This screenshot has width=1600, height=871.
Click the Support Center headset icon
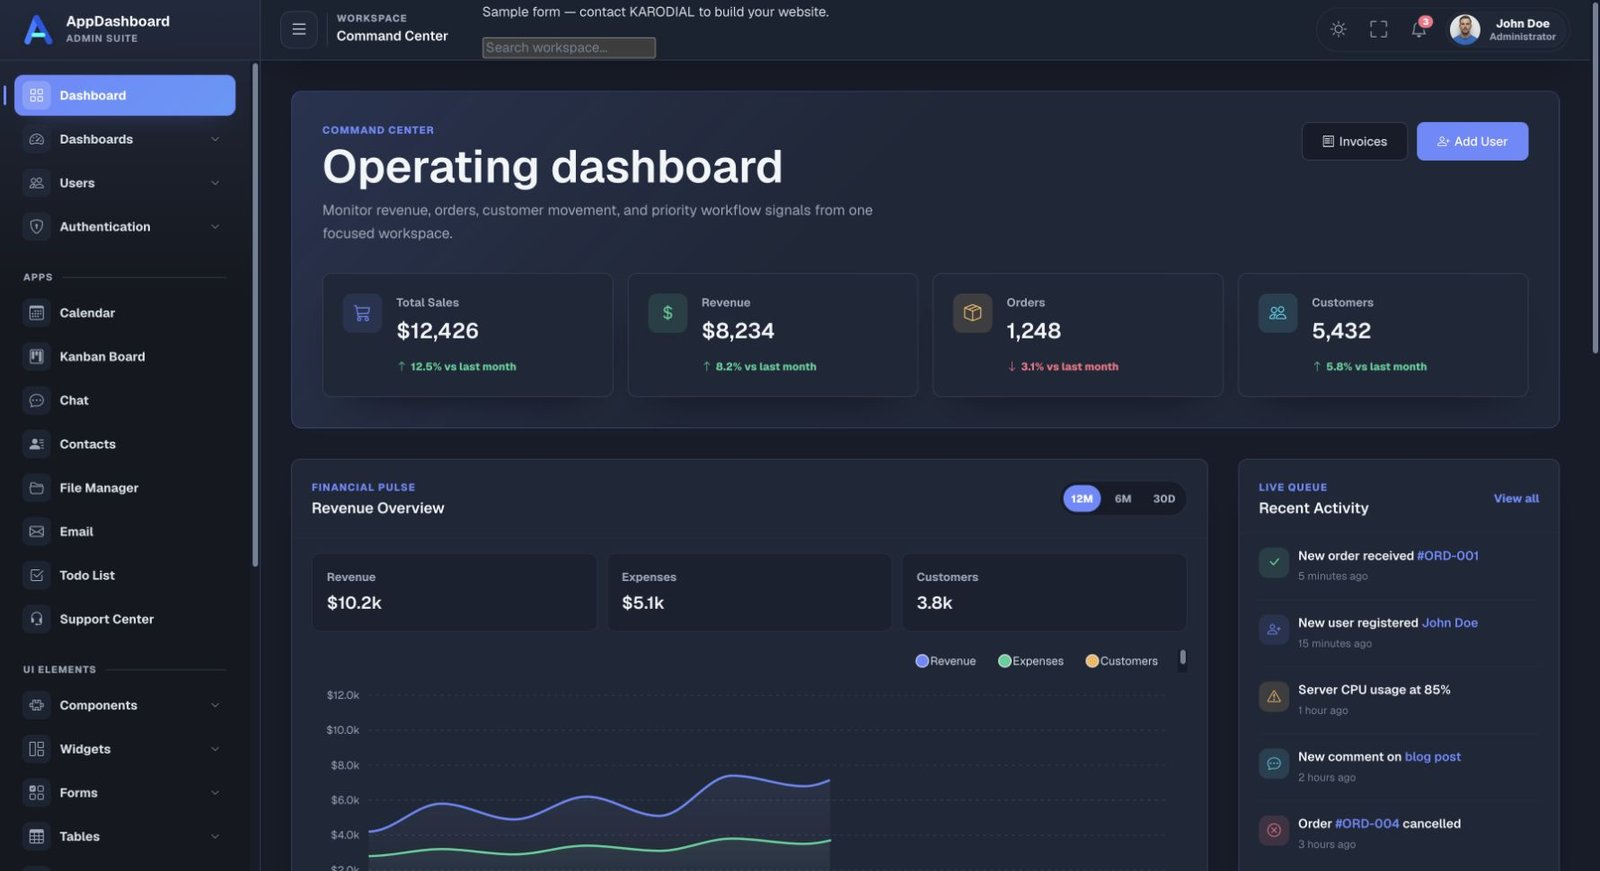pos(37,619)
